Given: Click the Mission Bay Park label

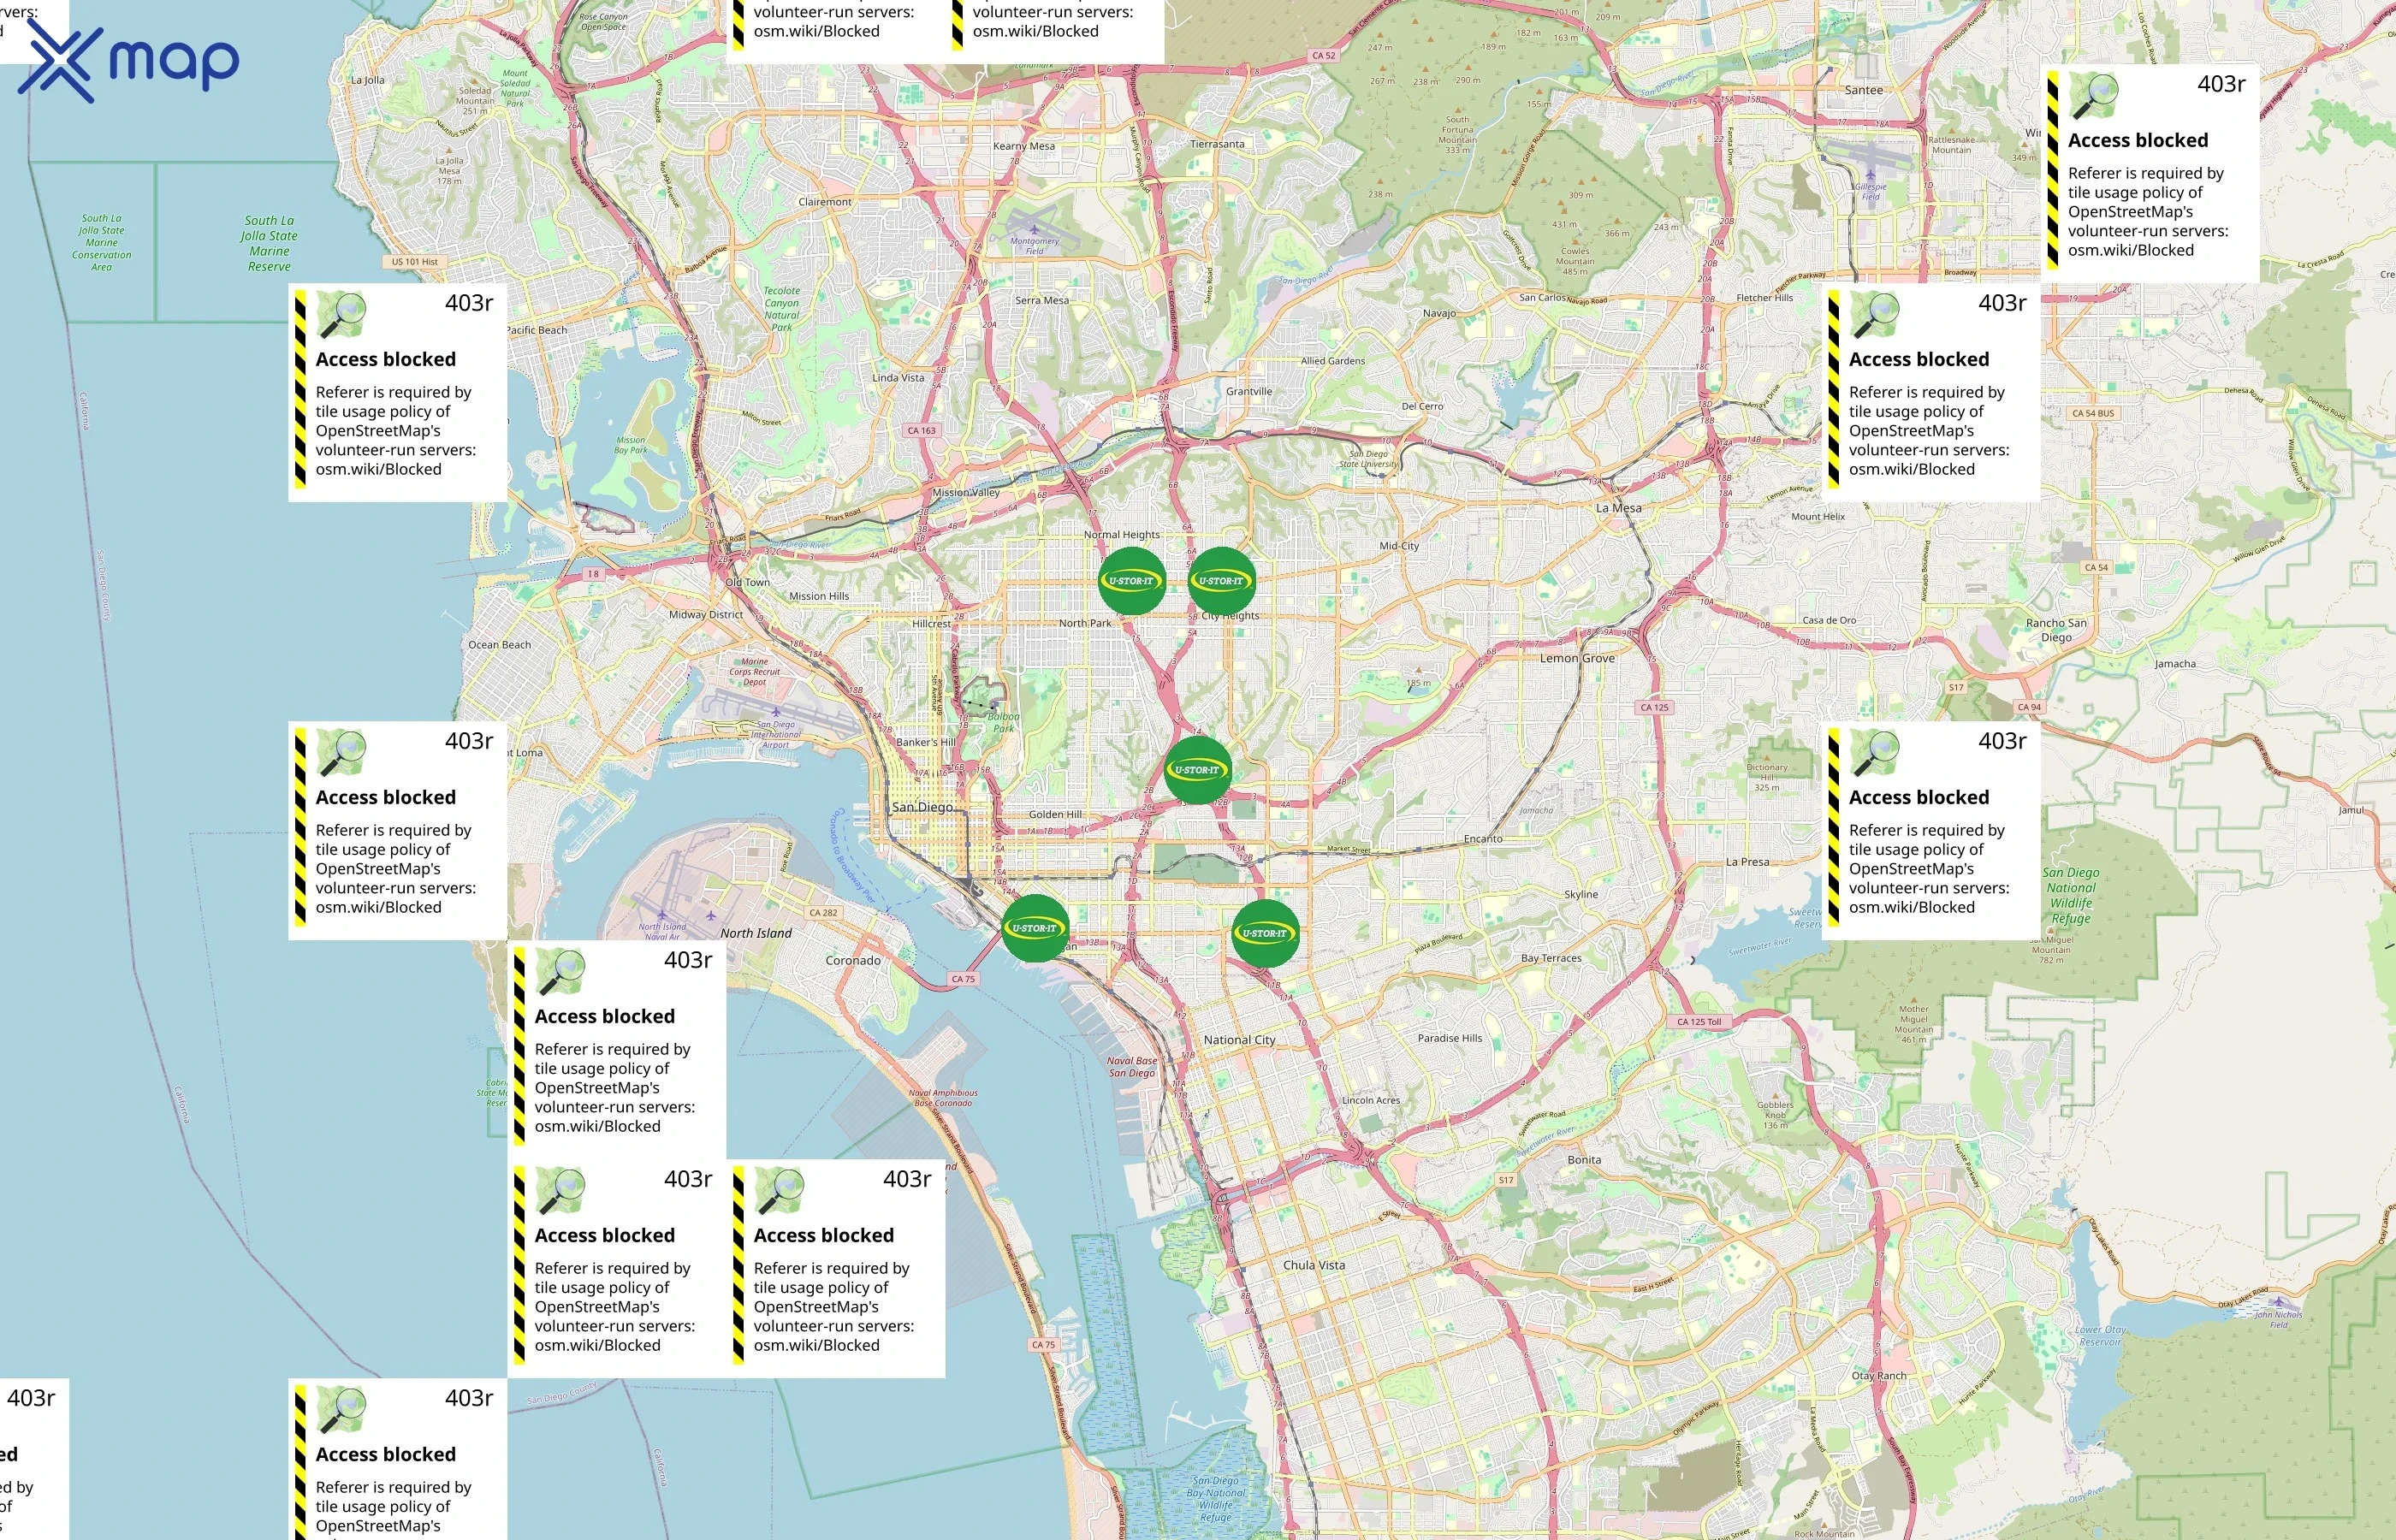Looking at the screenshot, I should click(630, 445).
